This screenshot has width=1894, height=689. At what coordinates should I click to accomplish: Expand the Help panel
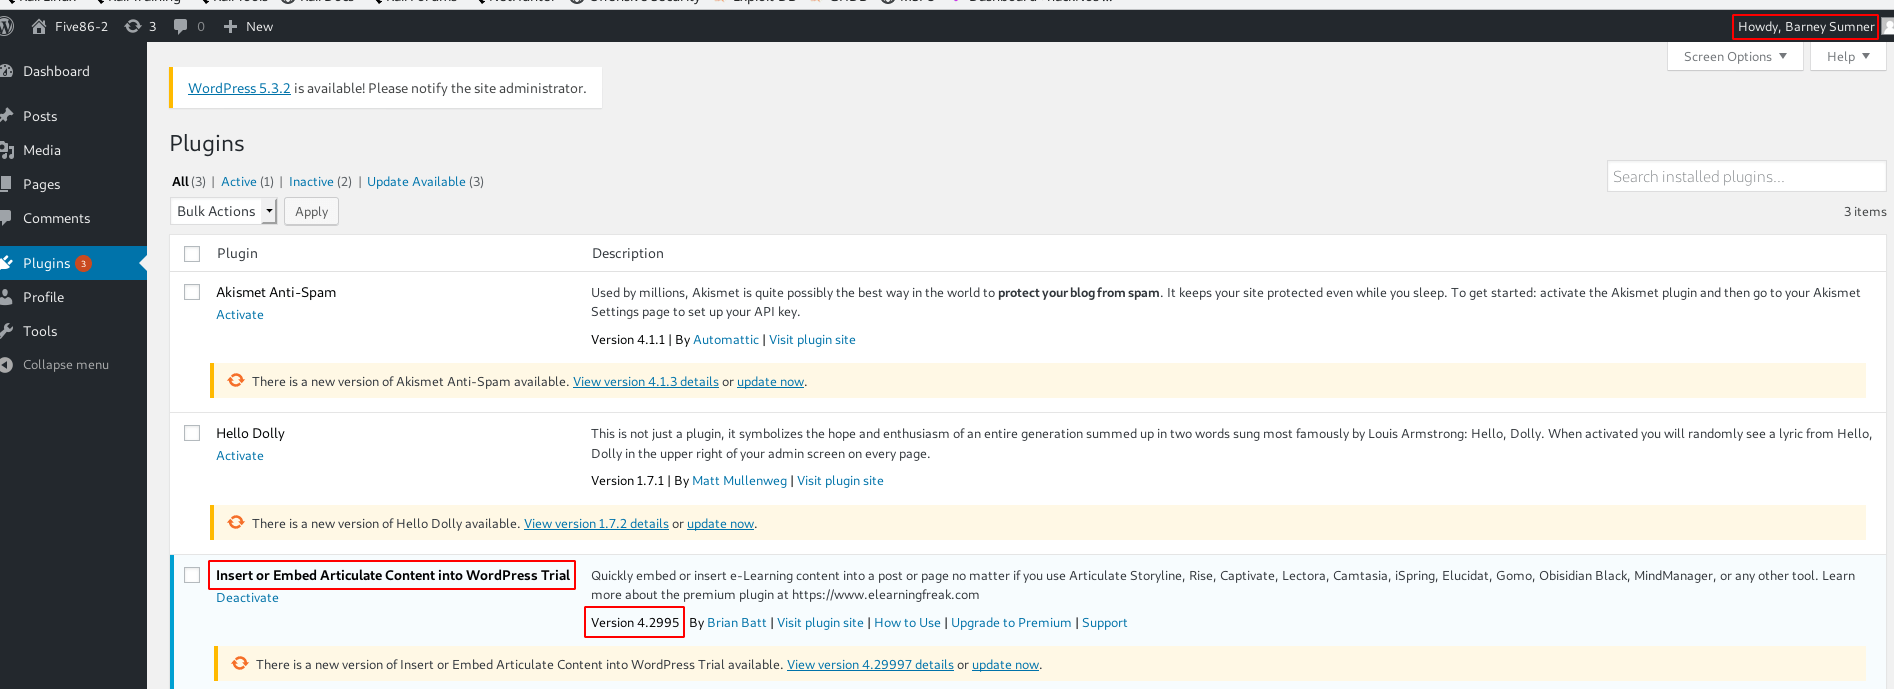(1848, 57)
